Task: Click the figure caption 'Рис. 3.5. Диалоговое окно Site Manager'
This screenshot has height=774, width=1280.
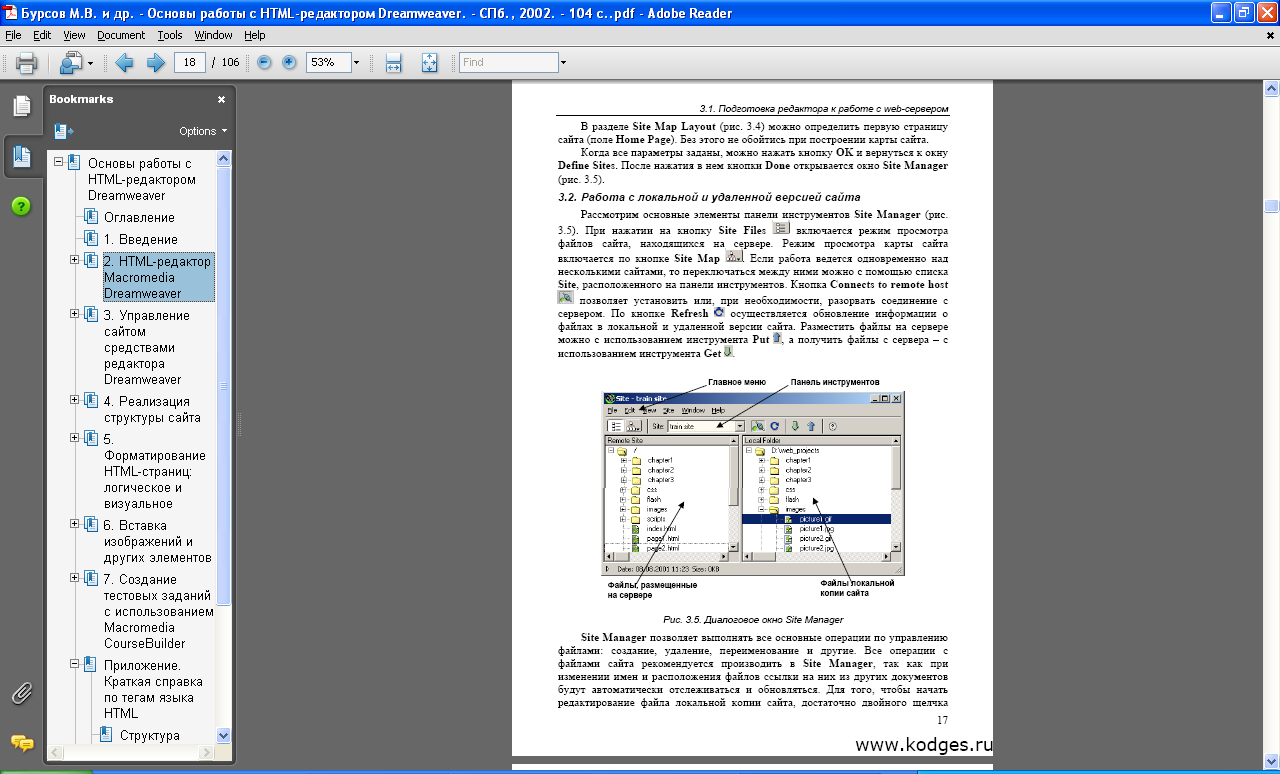Action: 752,619
